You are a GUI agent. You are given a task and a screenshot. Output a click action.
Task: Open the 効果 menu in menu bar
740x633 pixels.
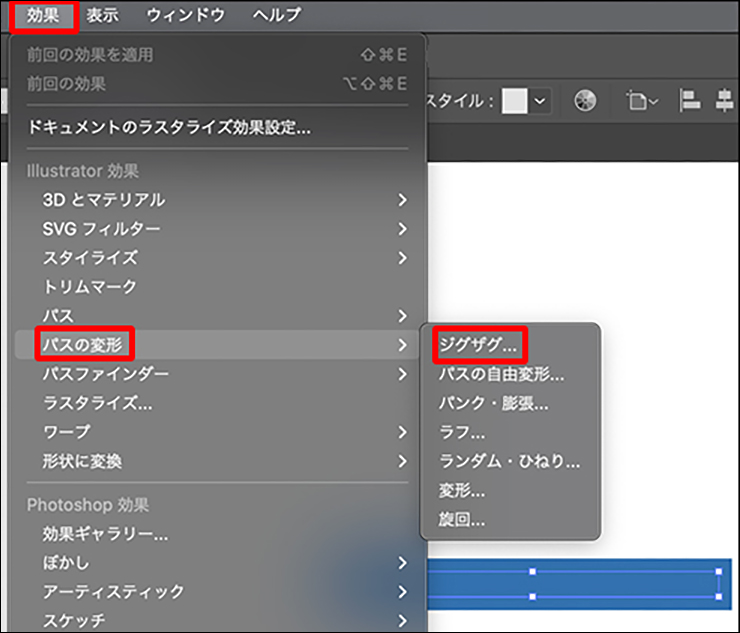(x=44, y=15)
